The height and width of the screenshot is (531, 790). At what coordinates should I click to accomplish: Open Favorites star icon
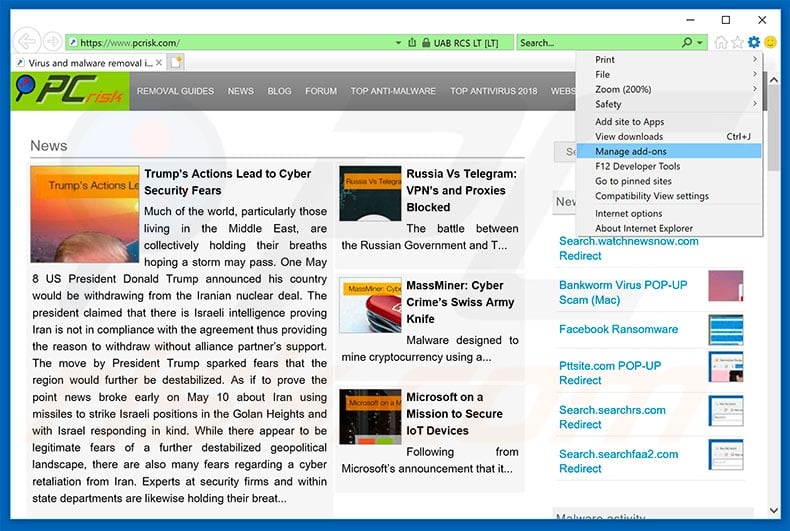point(737,42)
